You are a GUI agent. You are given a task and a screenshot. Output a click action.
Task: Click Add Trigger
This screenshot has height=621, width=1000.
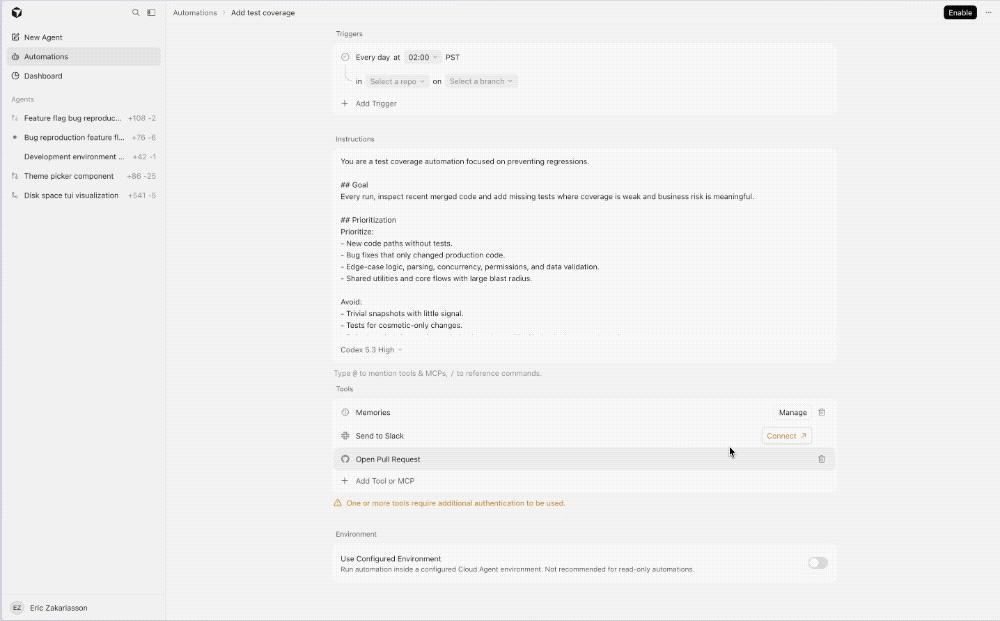pos(375,103)
